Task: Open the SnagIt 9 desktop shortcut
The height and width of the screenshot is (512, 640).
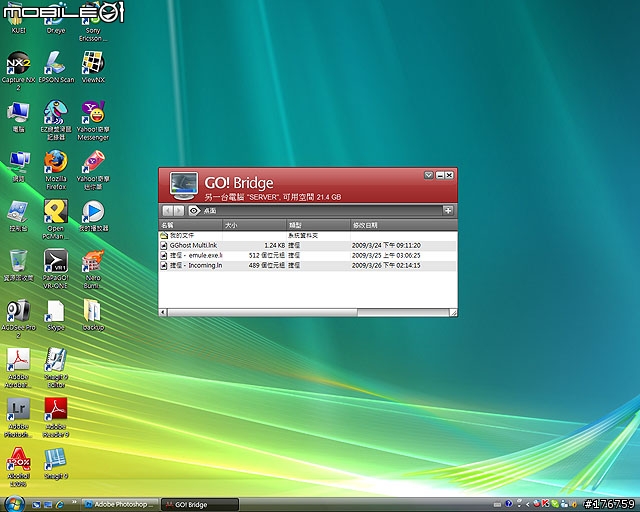Action: [x=56, y=463]
